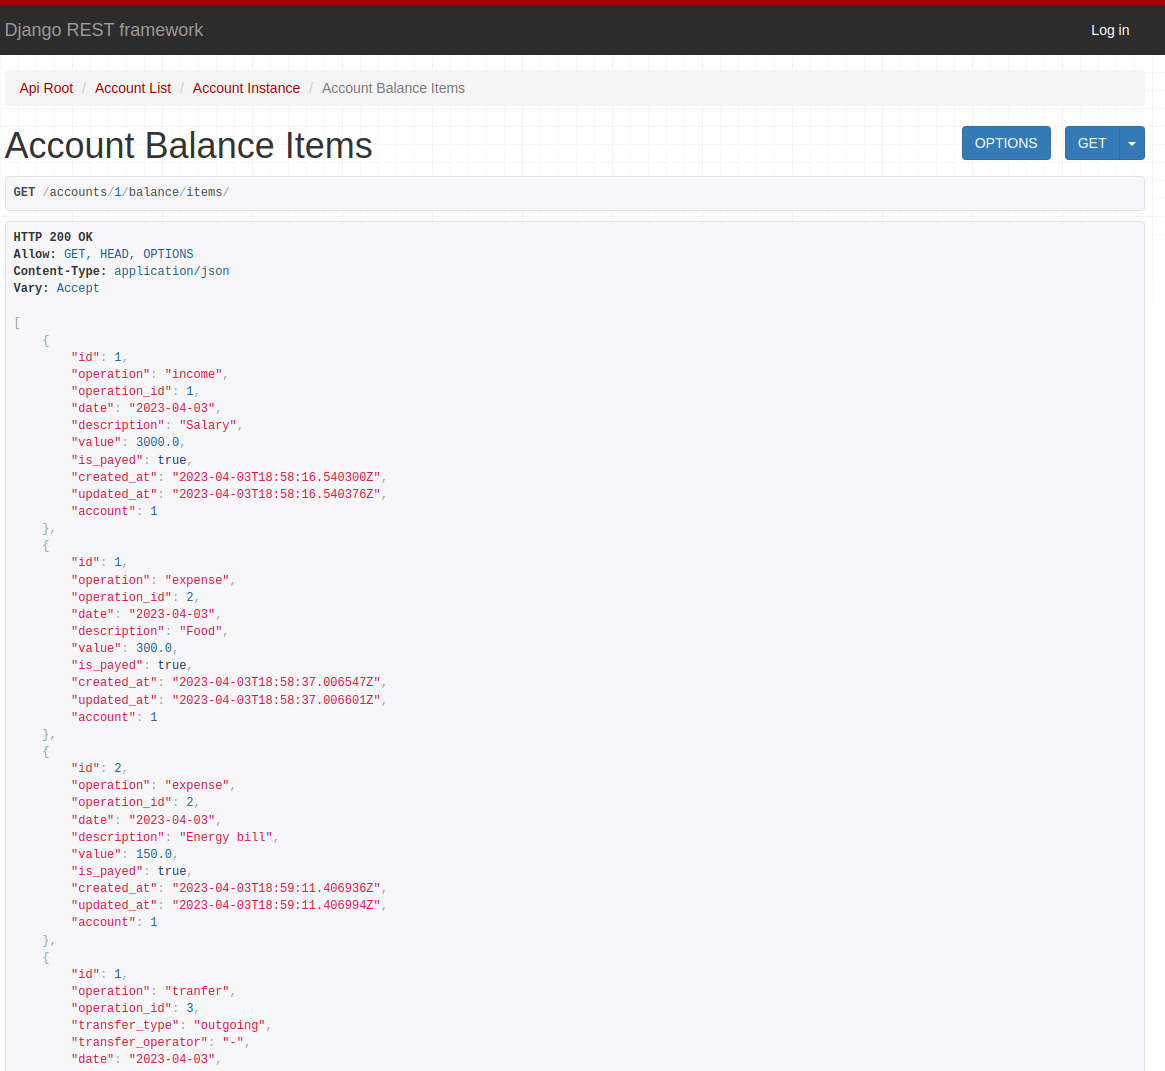Click the first is_payed true value
1165x1071 pixels.
(171, 459)
